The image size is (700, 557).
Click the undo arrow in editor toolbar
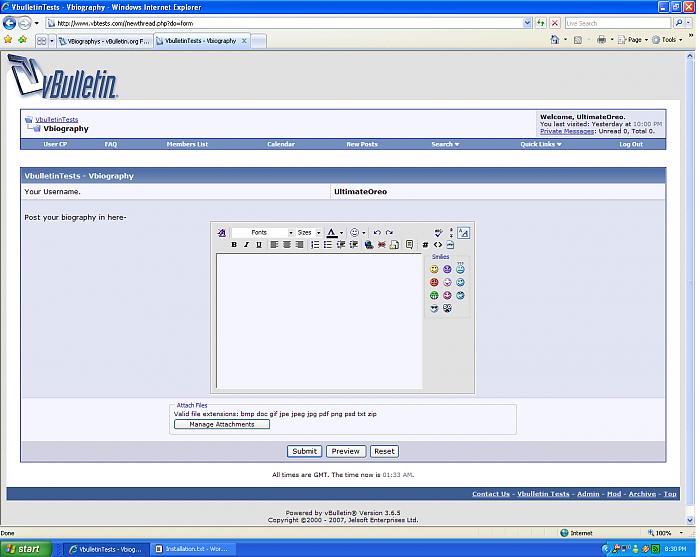tap(377, 232)
